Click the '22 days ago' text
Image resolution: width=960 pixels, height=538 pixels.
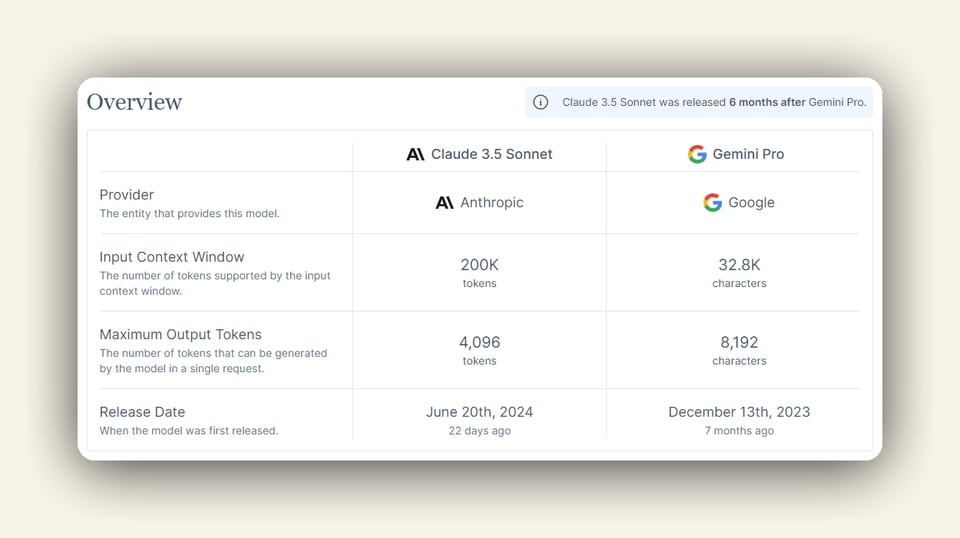479,431
